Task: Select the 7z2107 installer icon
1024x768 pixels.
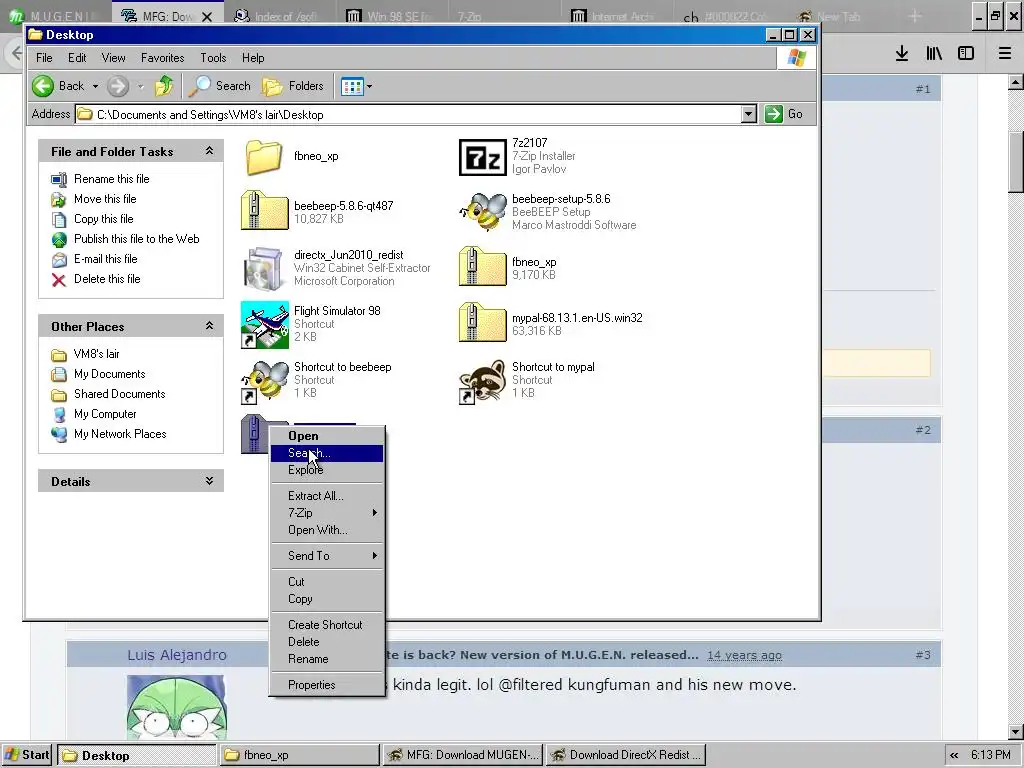Action: click(x=483, y=157)
